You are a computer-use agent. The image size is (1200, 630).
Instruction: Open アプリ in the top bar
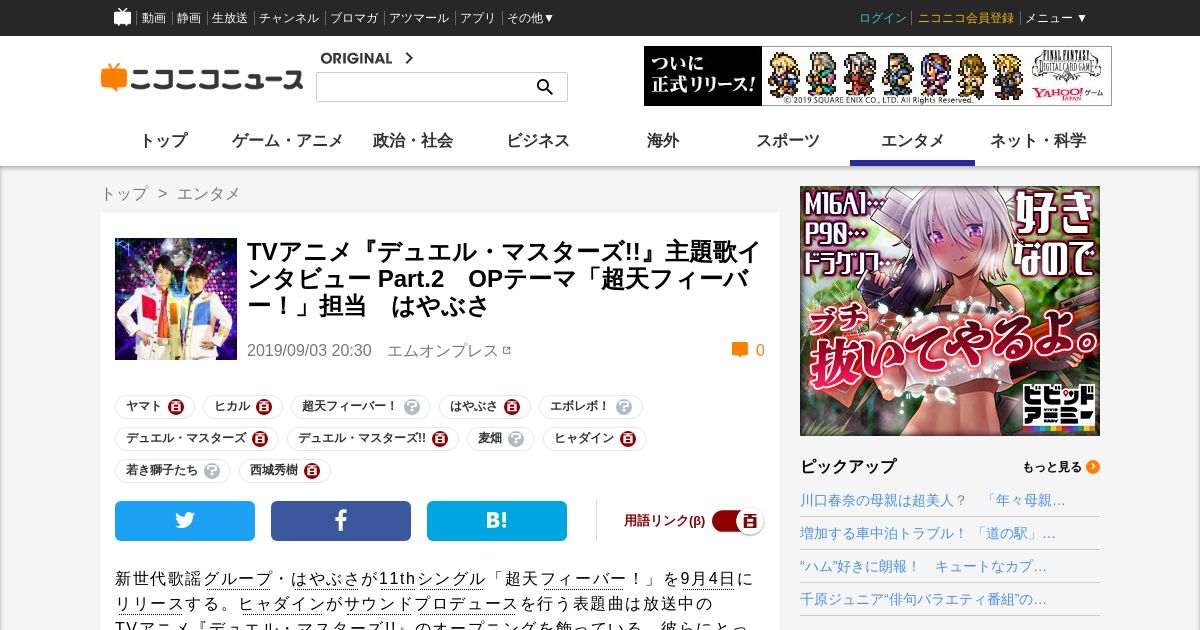click(478, 18)
